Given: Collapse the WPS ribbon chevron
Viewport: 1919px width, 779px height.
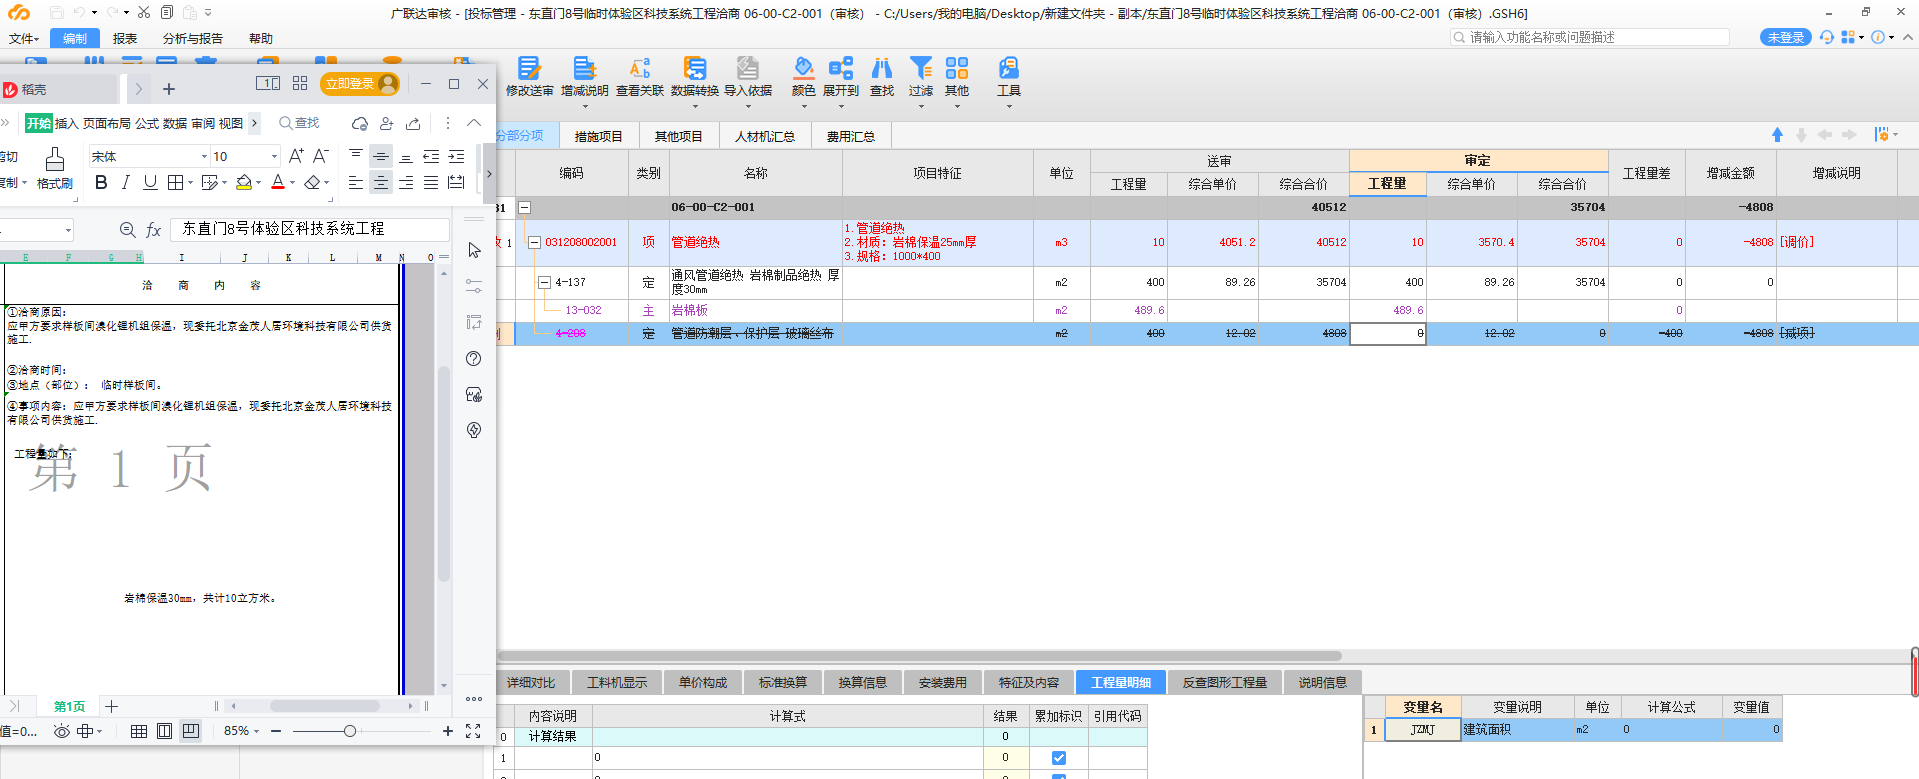Looking at the screenshot, I should 474,123.
